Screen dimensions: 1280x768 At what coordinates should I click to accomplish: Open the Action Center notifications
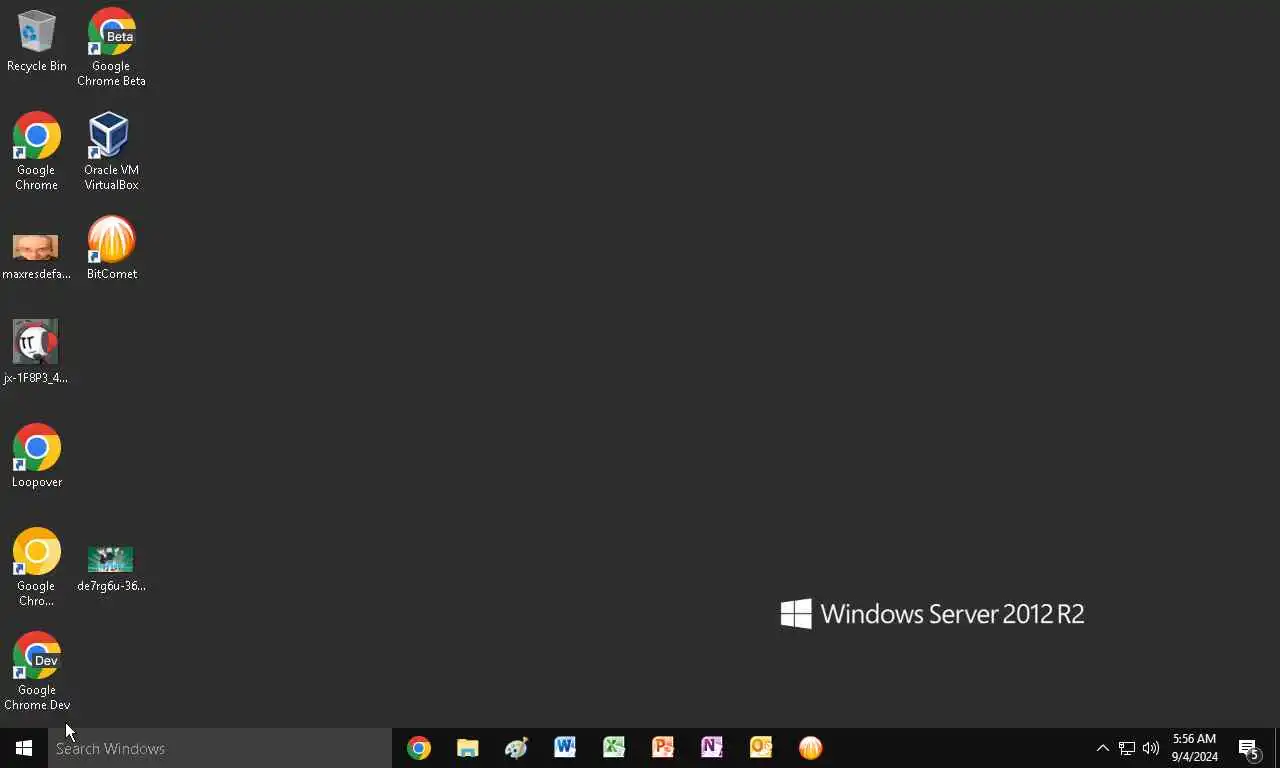click(1249, 748)
